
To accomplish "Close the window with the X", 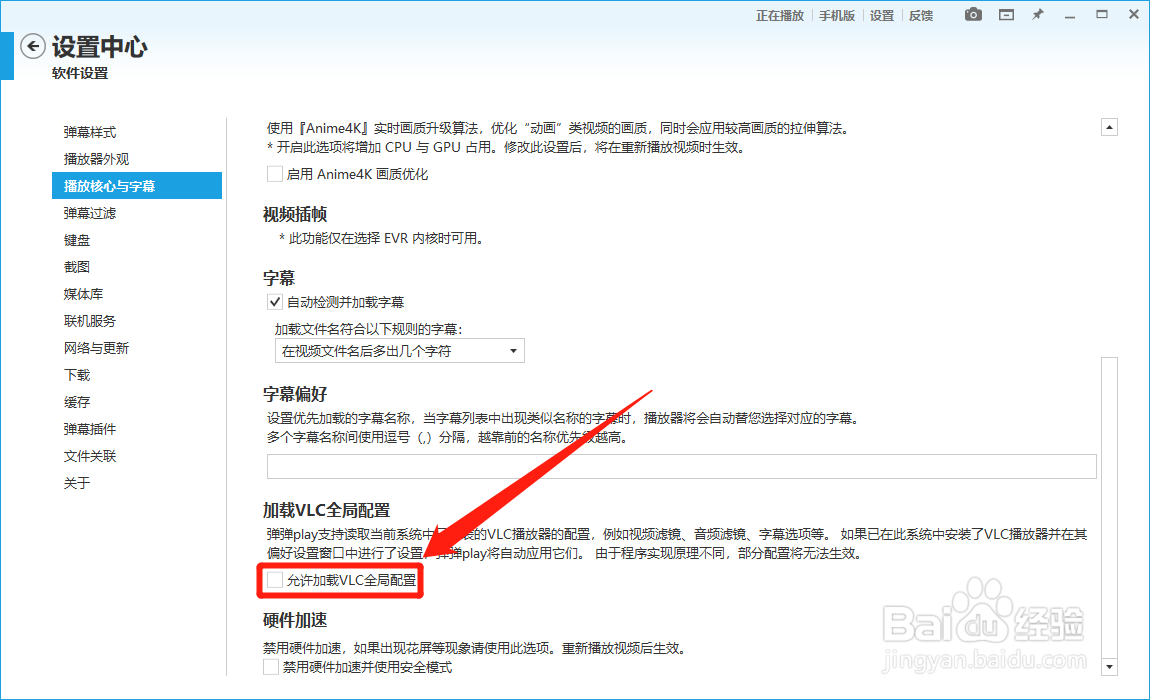I will (1134, 14).
